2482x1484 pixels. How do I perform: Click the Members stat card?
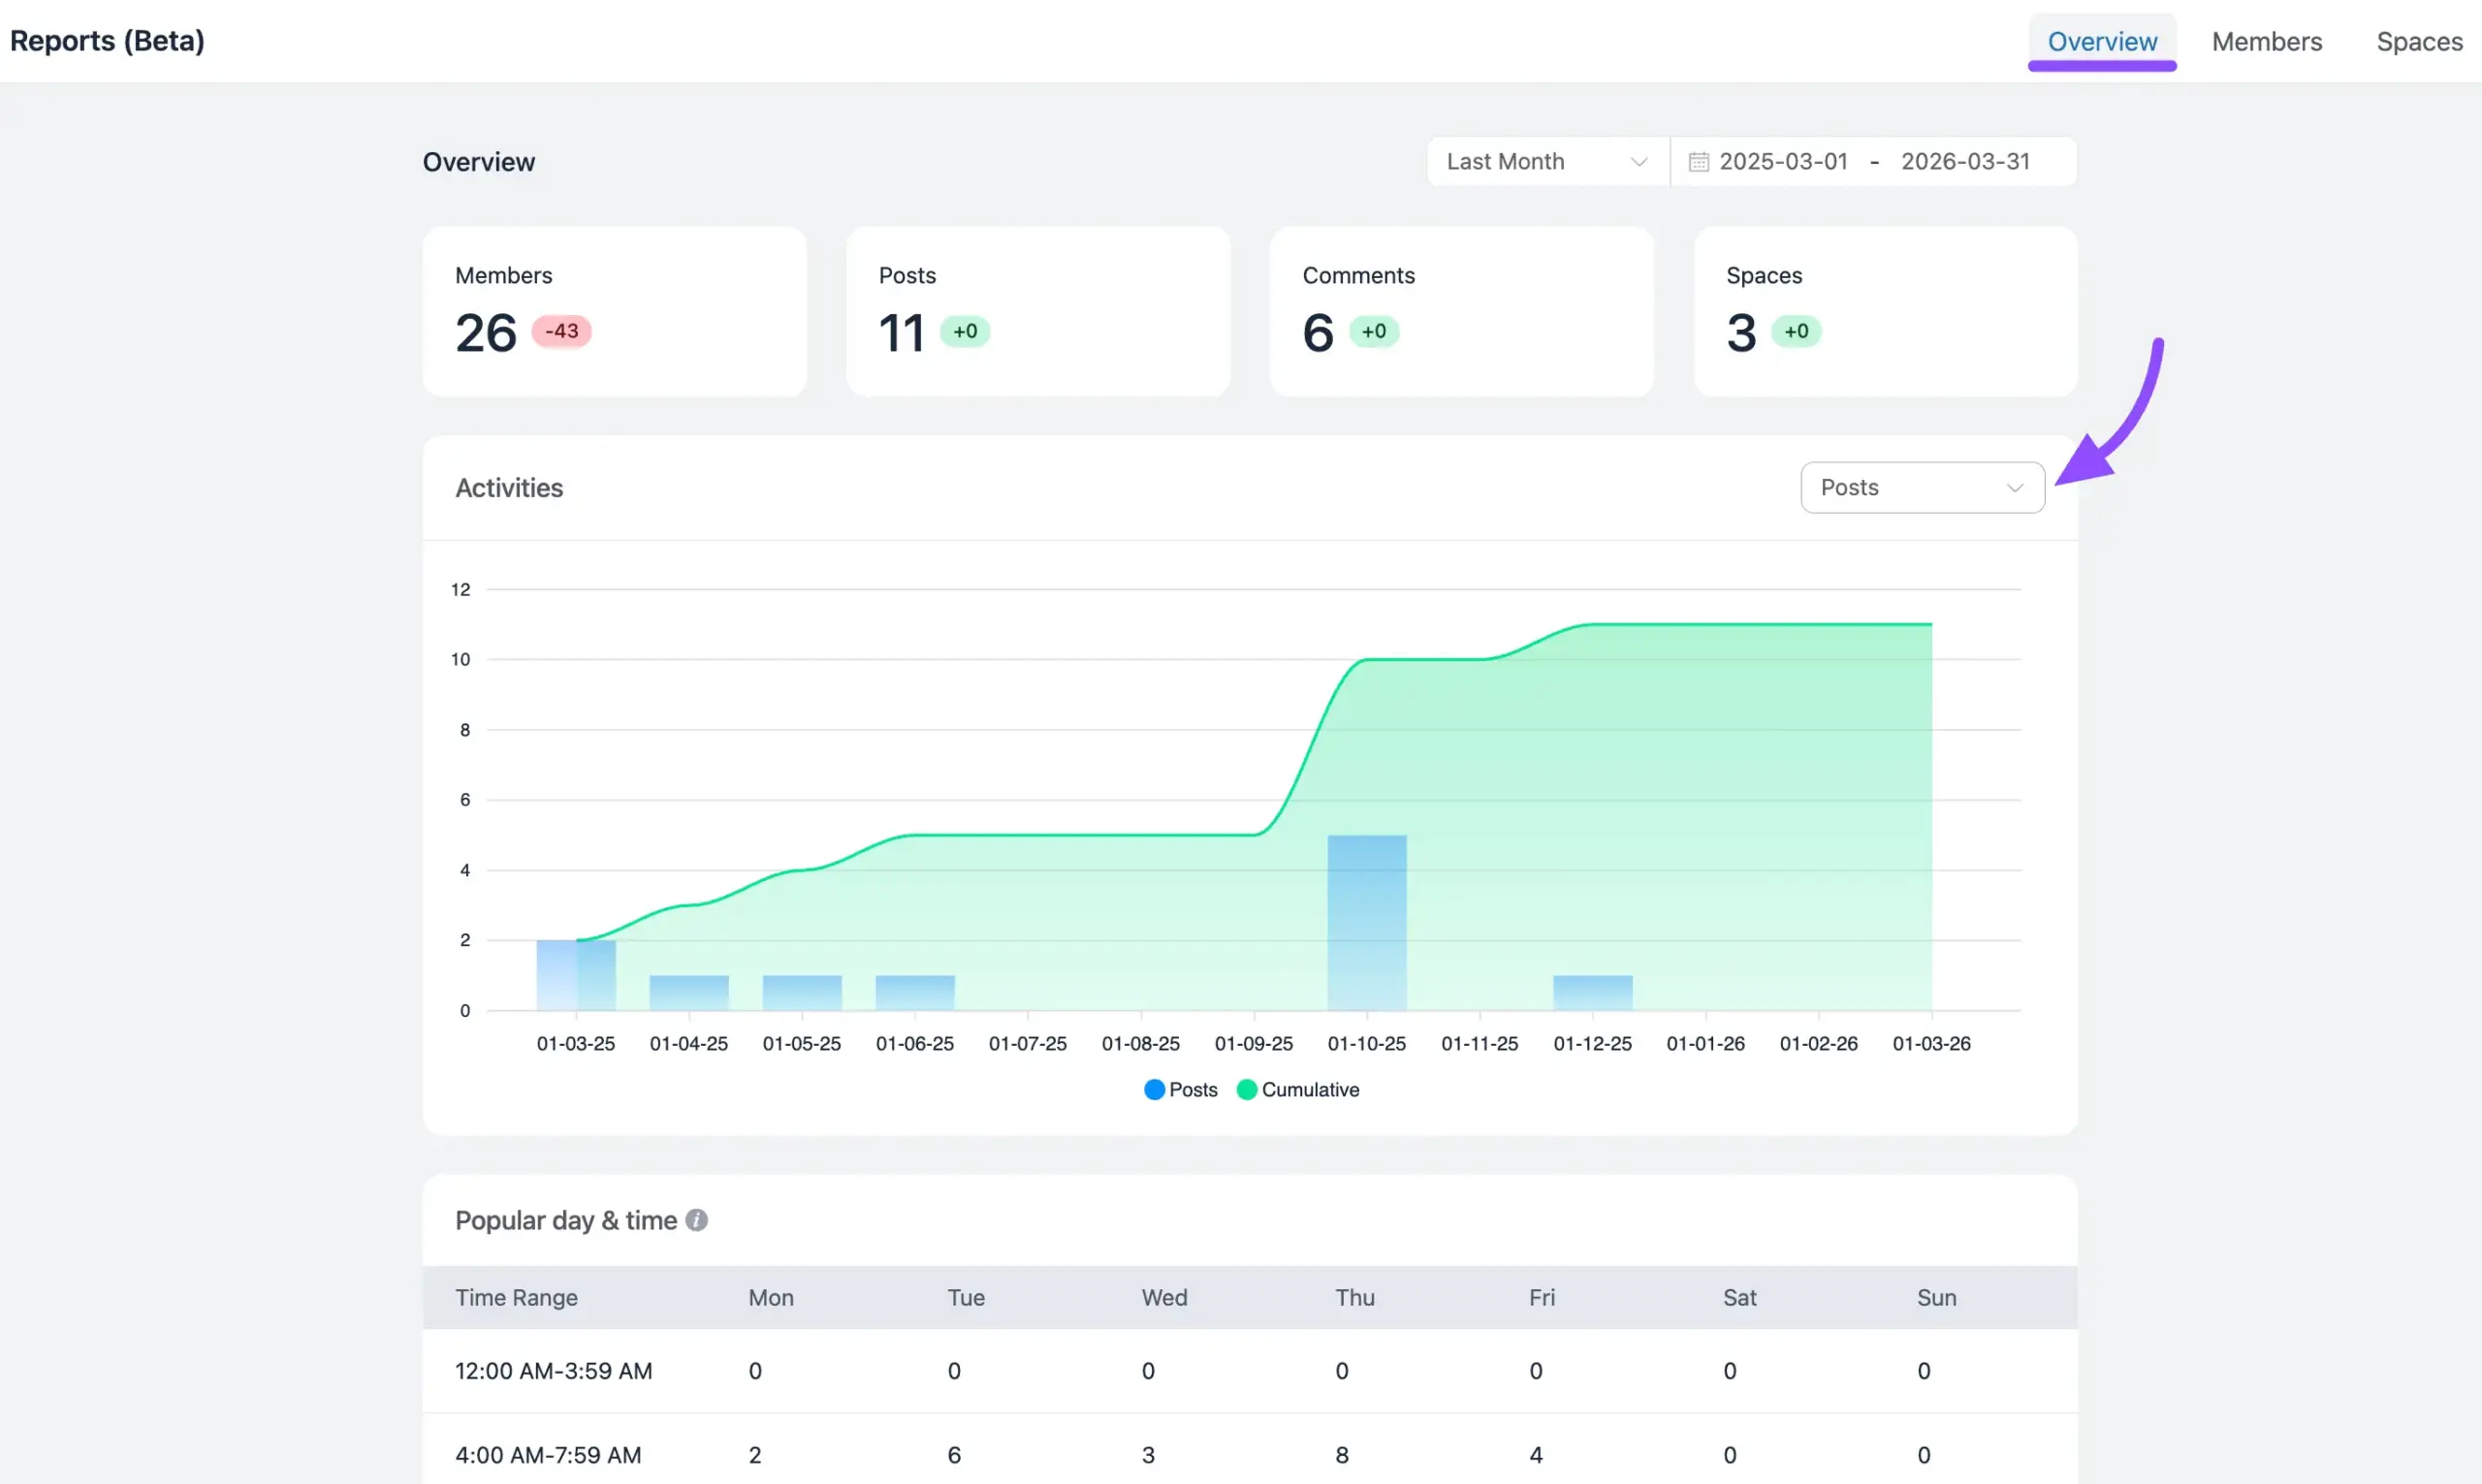pos(614,311)
